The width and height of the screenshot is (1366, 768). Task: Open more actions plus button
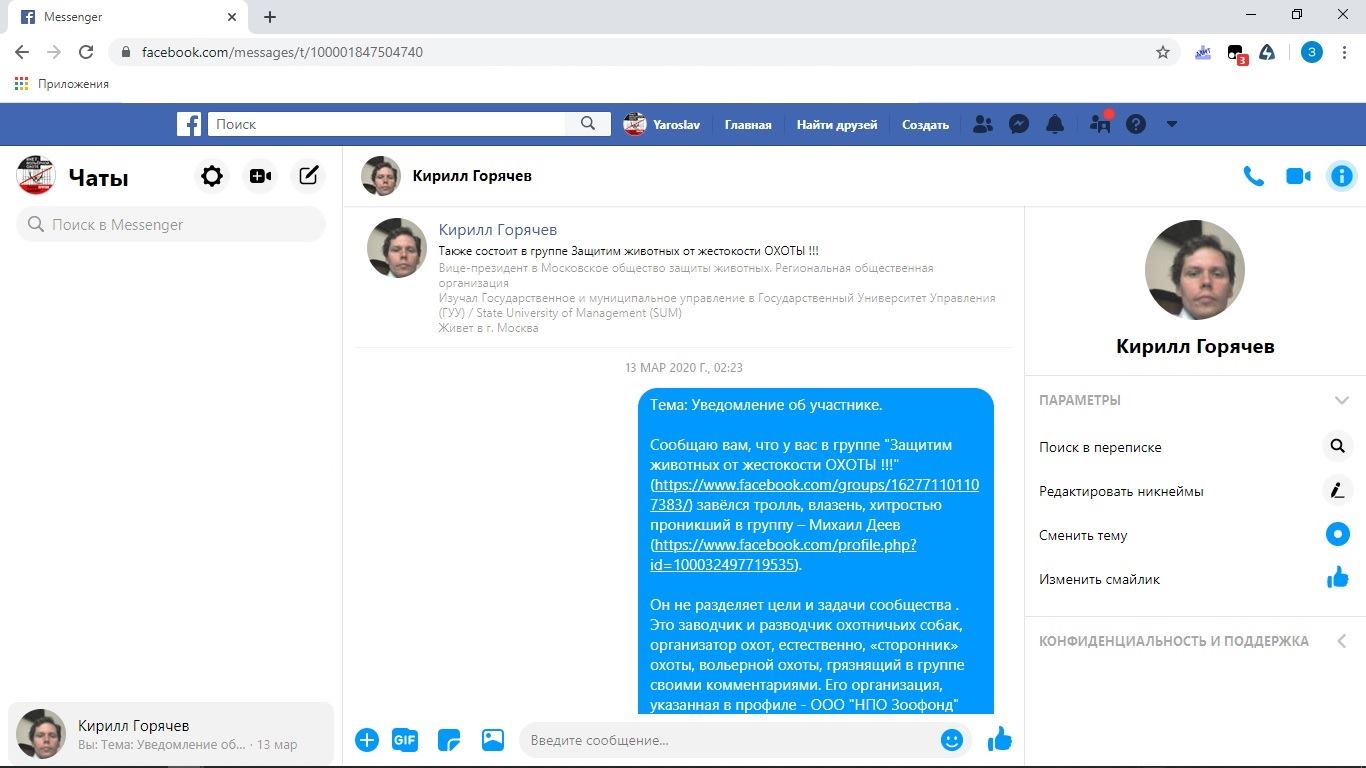pyautogui.click(x=367, y=740)
